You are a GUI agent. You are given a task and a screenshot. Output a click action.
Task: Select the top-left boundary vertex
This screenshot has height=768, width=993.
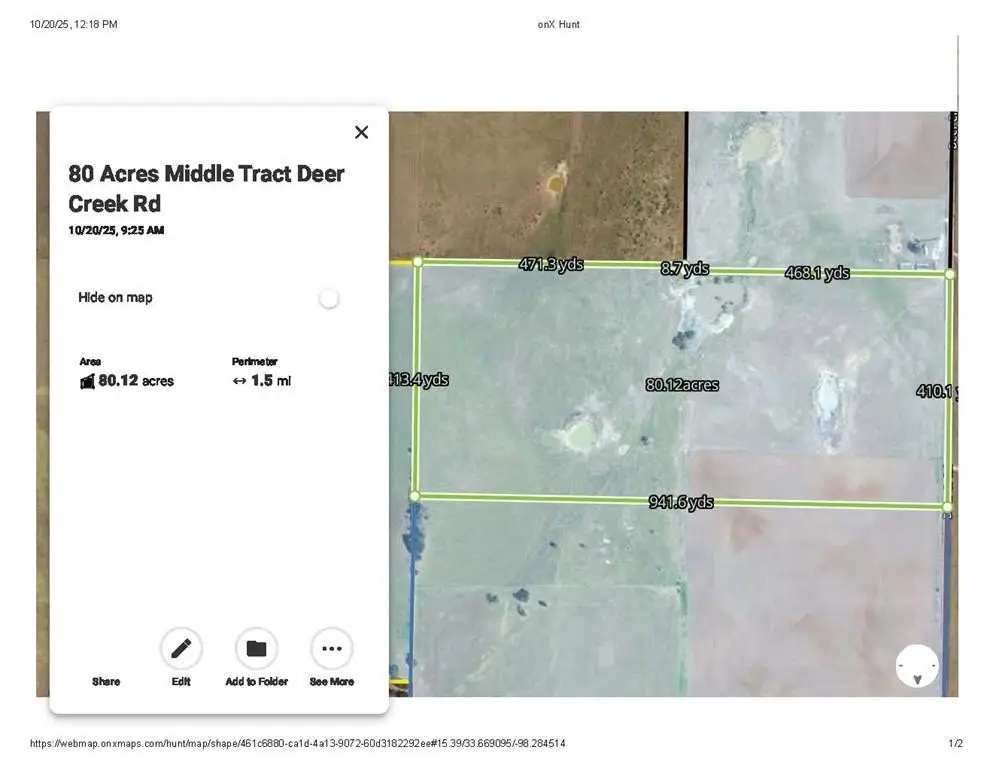point(418,262)
